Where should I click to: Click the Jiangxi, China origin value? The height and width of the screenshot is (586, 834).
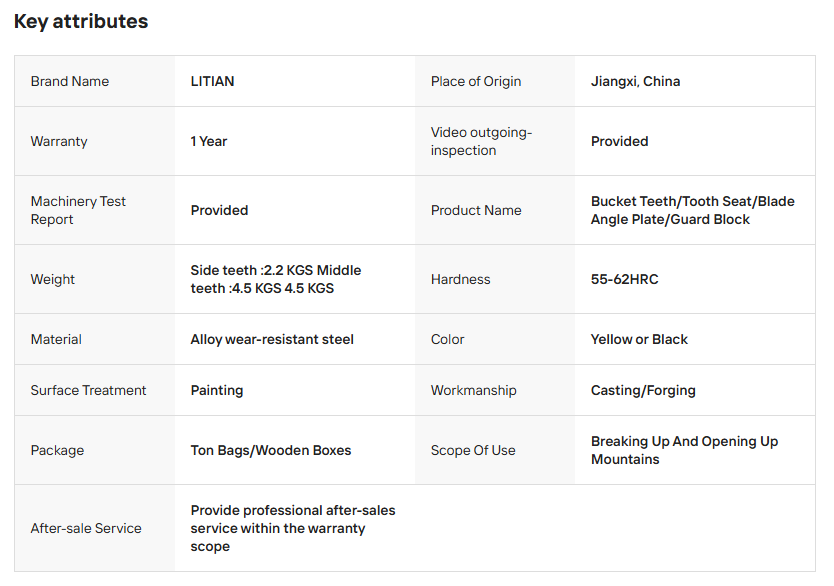click(635, 81)
